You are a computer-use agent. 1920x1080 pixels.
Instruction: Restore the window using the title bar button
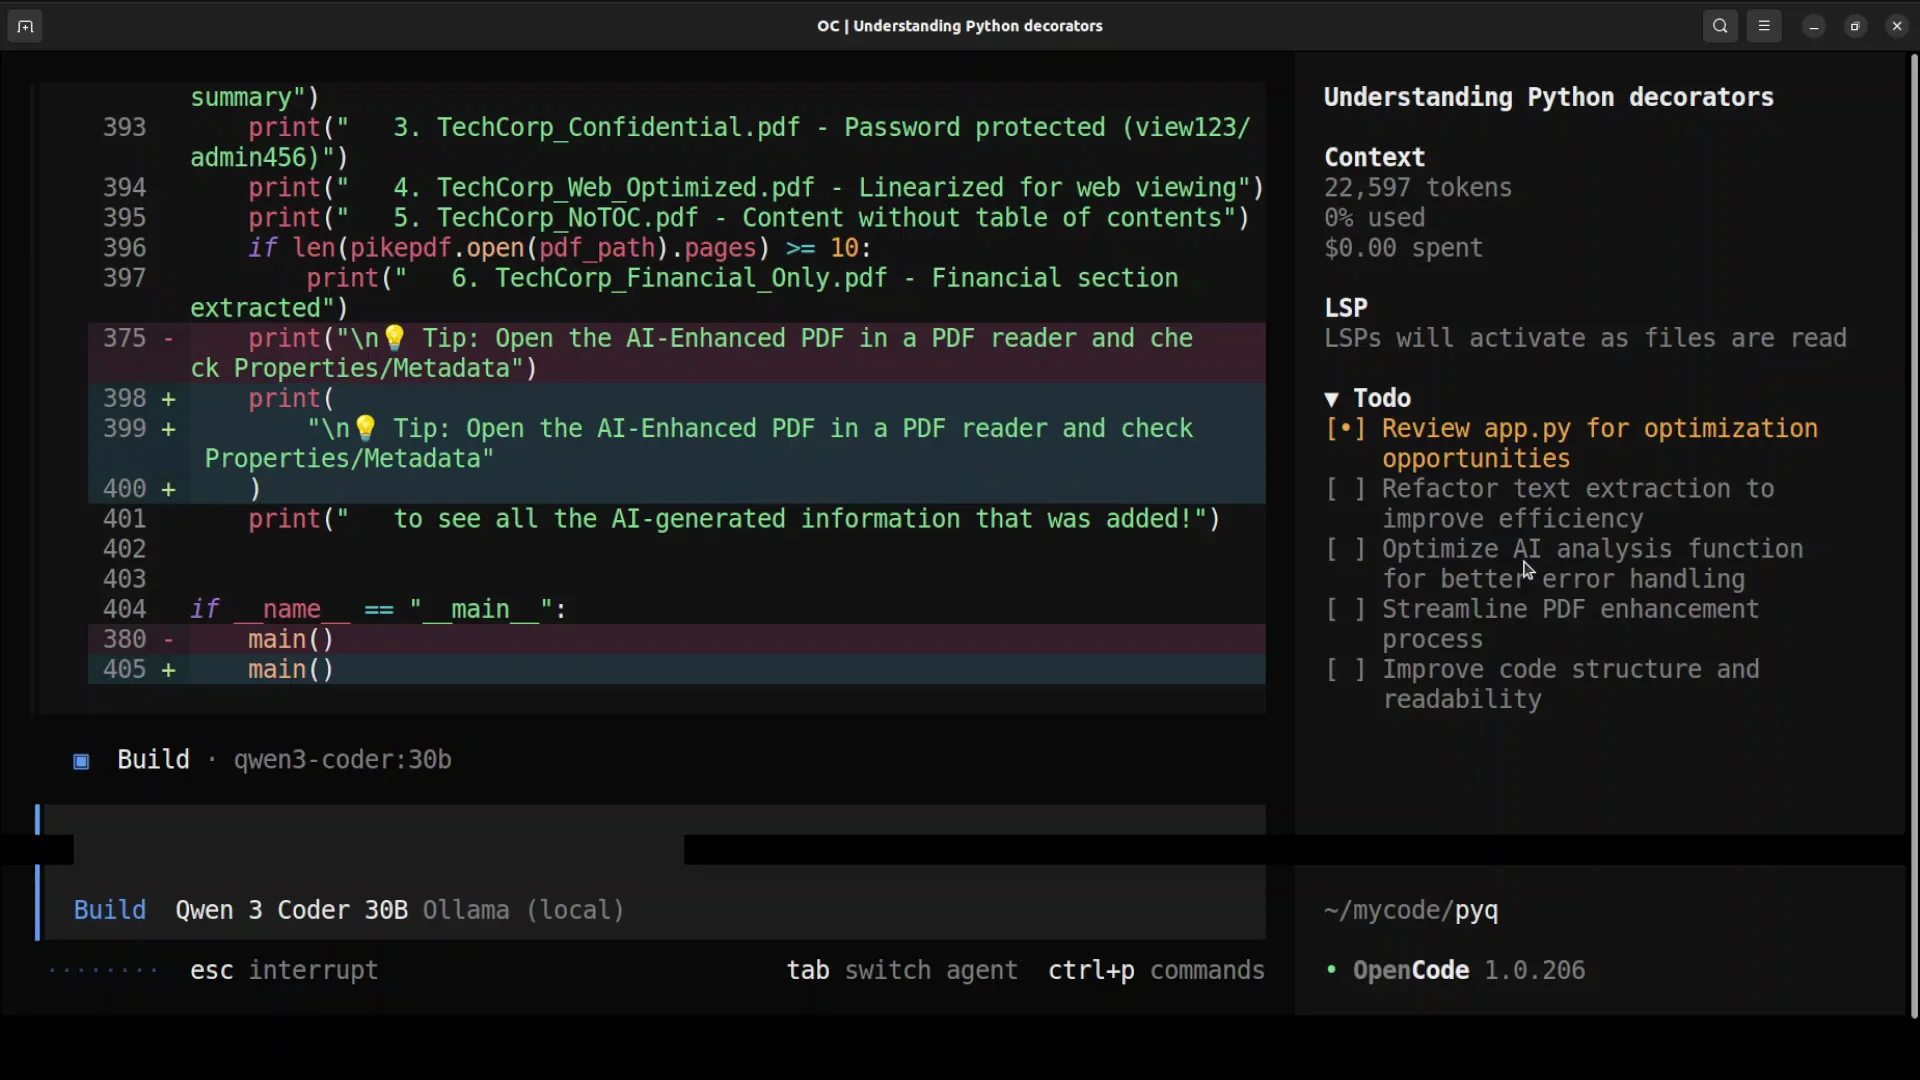pos(1856,27)
